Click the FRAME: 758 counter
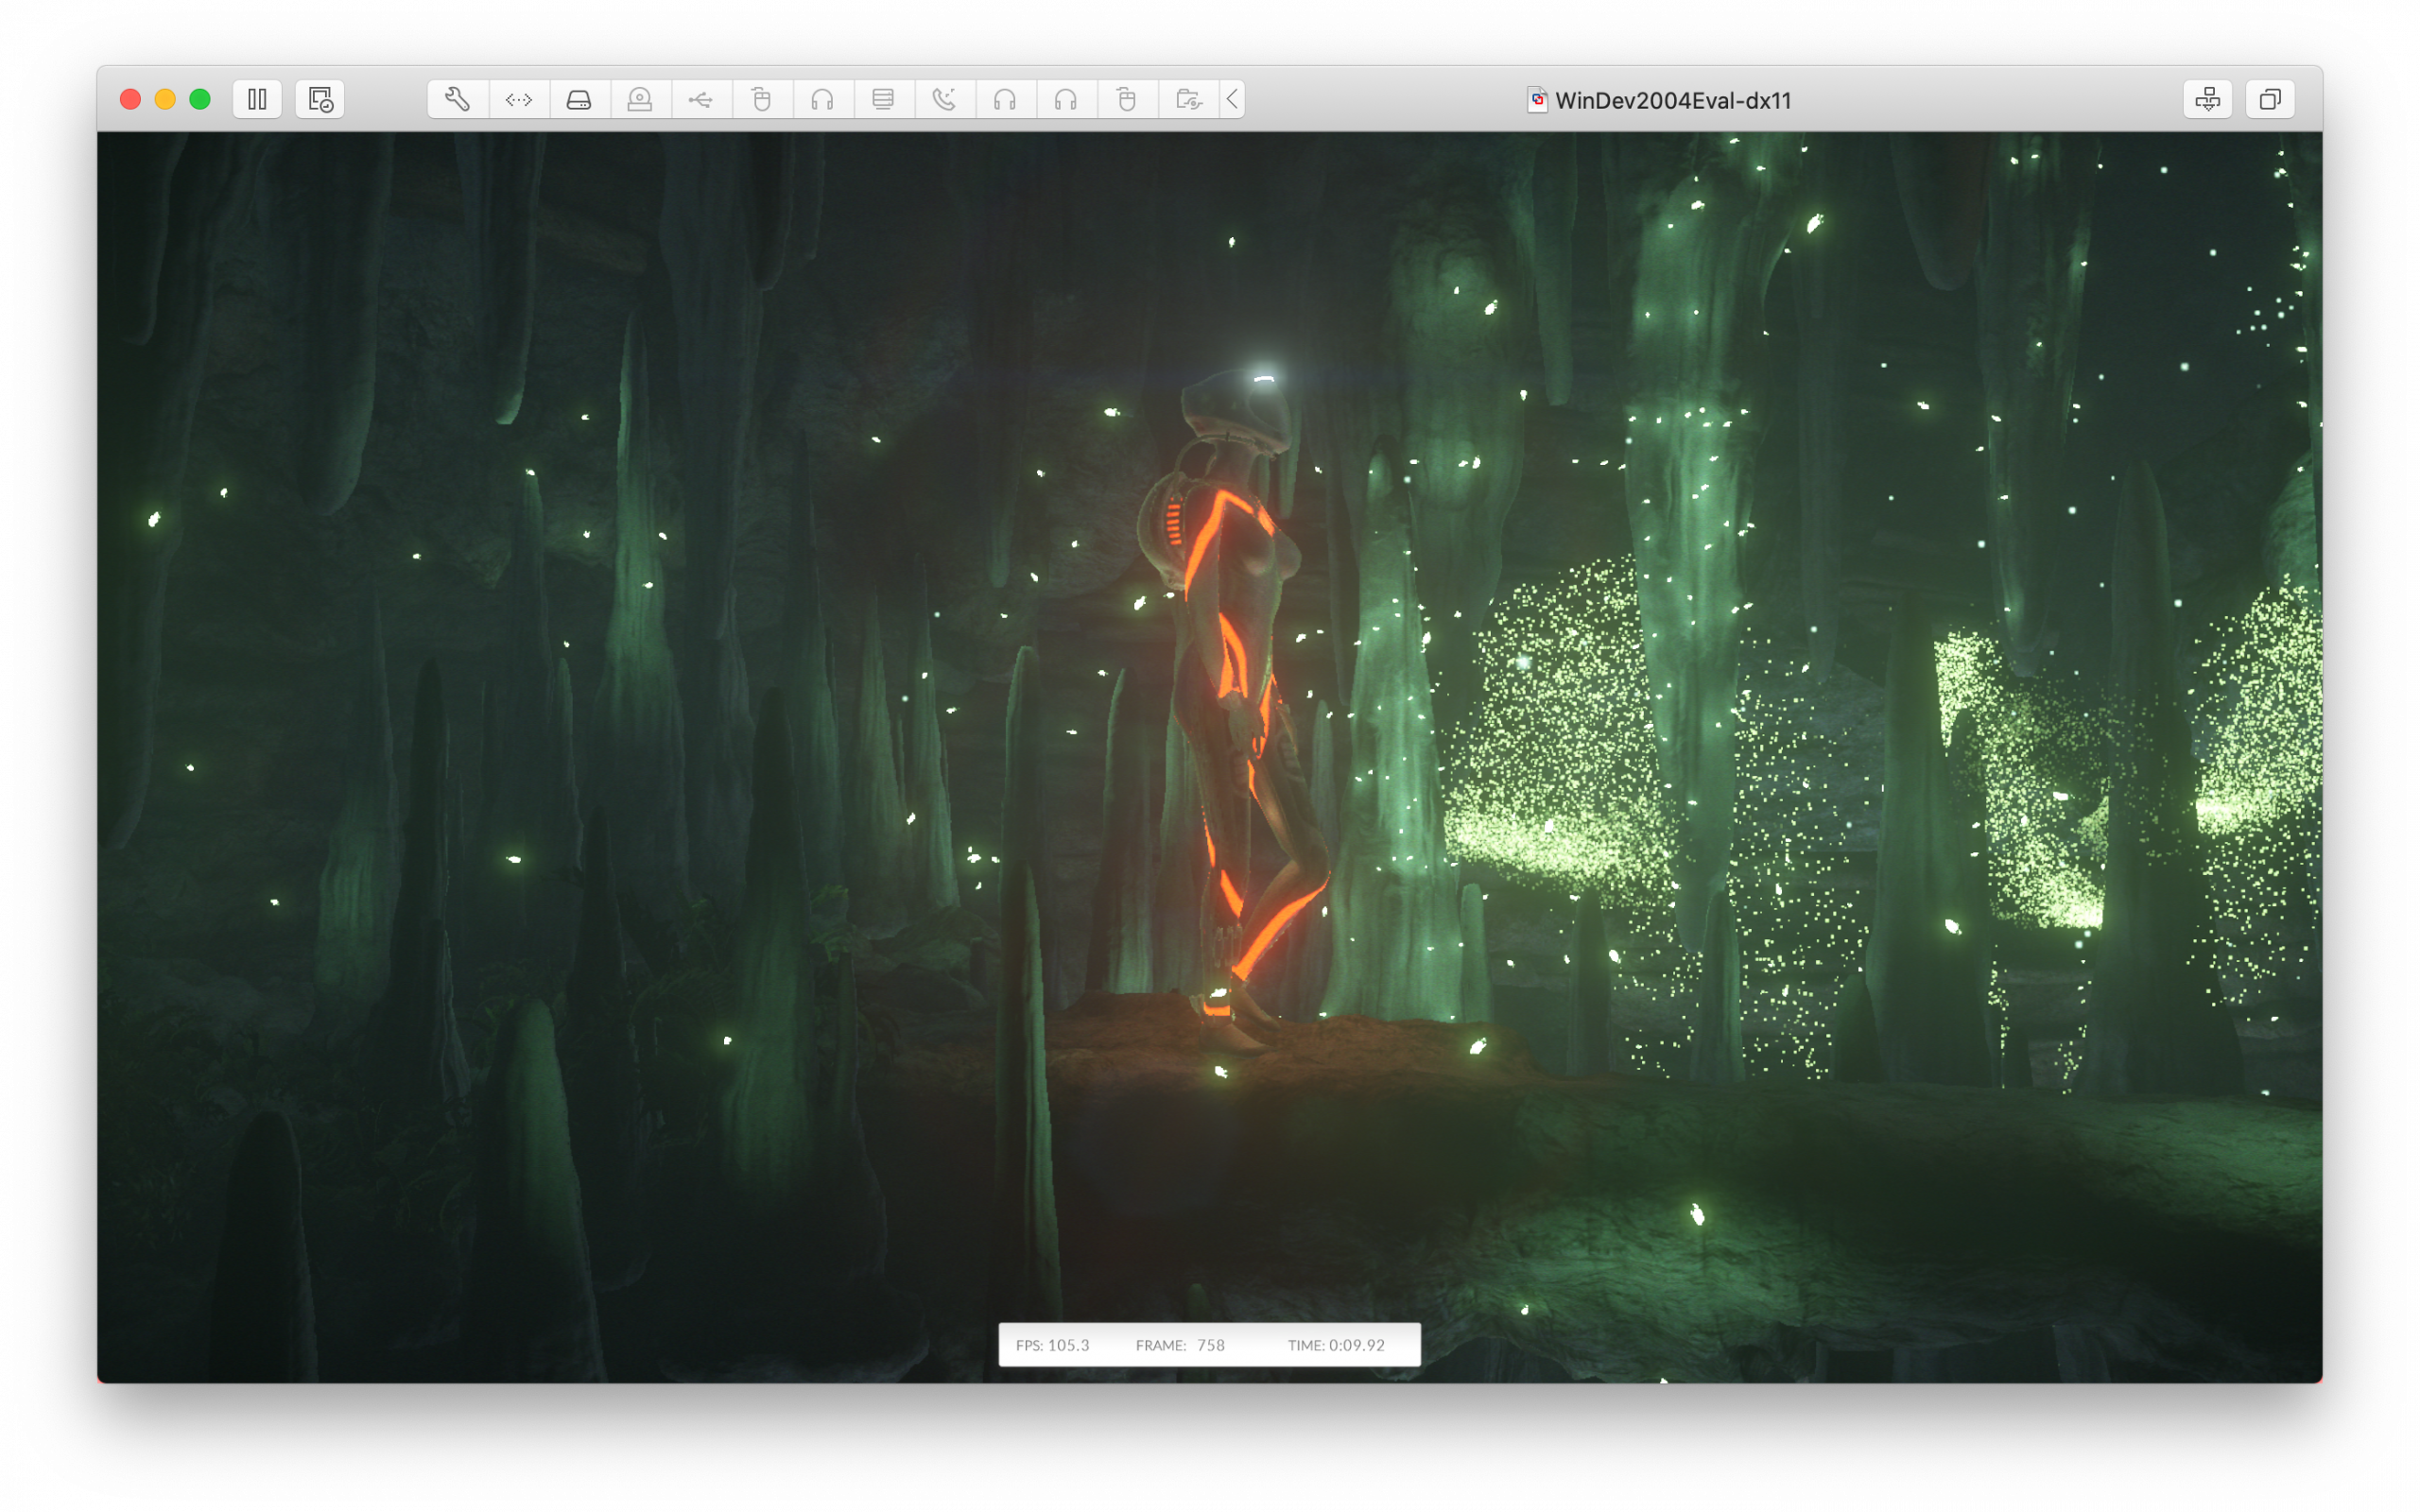The width and height of the screenshot is (2420, 1512). tap(1180, 1345)
